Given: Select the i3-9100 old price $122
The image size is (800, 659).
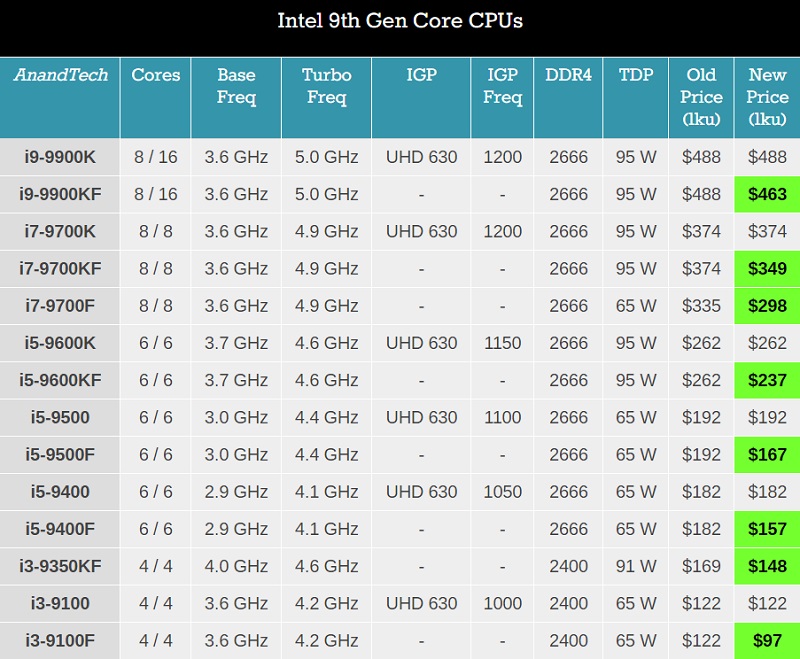Looking at the screenshot, I should point(701,604).
